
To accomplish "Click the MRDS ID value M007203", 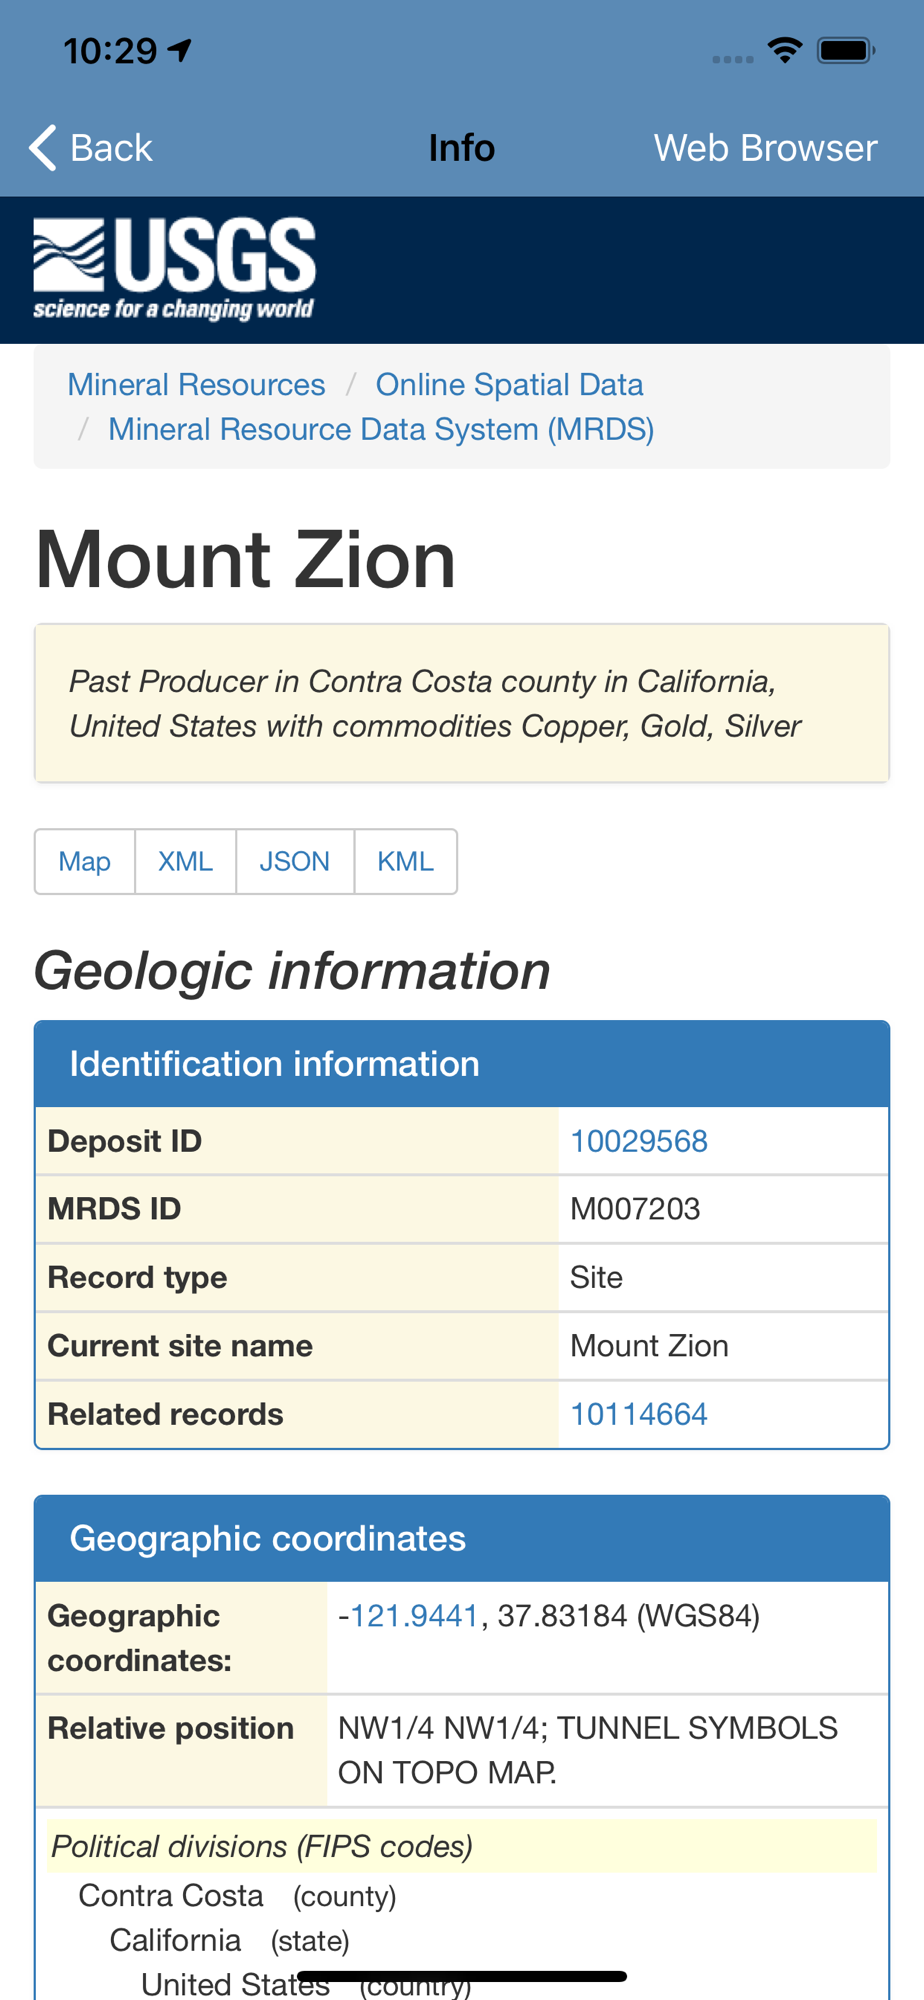I will 635,1209.
